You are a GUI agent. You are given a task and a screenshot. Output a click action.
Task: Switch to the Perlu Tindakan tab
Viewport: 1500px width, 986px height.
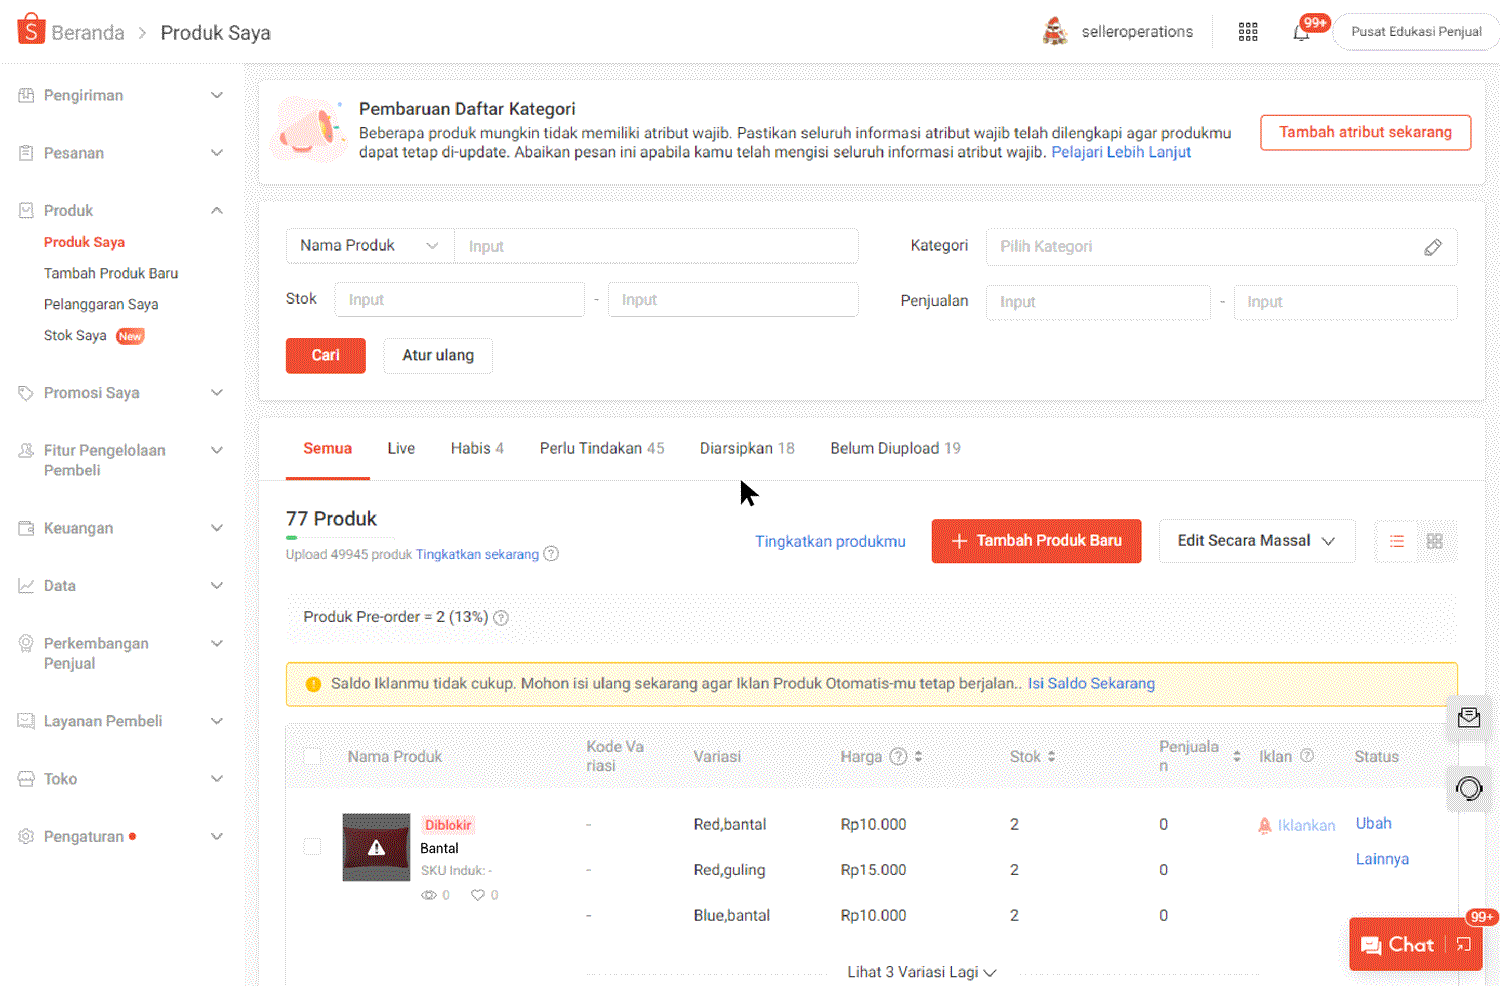click(601, 448)
